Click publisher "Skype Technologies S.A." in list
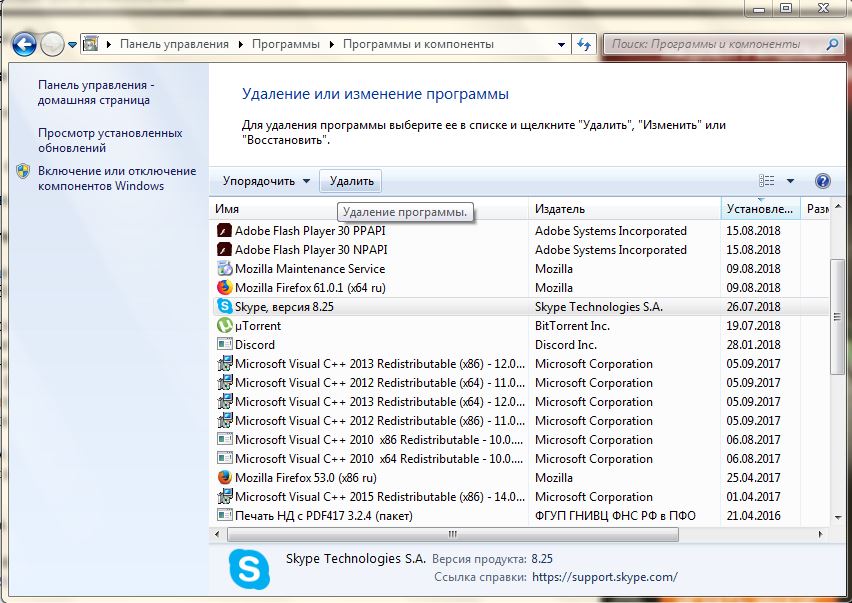 click(x=599, y=307)
